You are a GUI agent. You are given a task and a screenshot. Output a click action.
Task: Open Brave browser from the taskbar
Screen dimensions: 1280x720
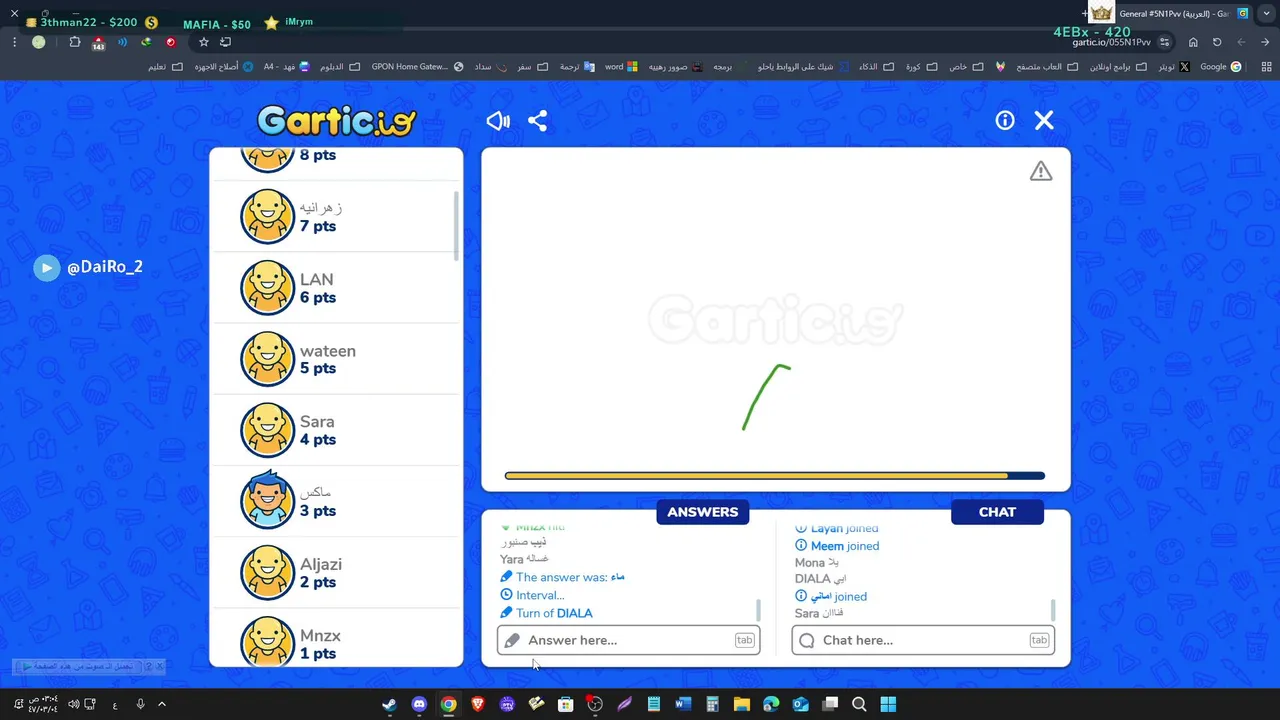pos(477,704)
